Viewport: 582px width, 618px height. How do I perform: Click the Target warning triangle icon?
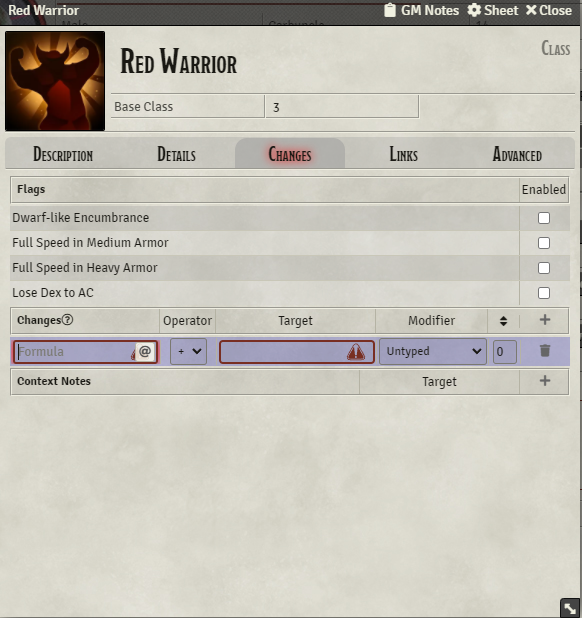click(x=355, y=352)
